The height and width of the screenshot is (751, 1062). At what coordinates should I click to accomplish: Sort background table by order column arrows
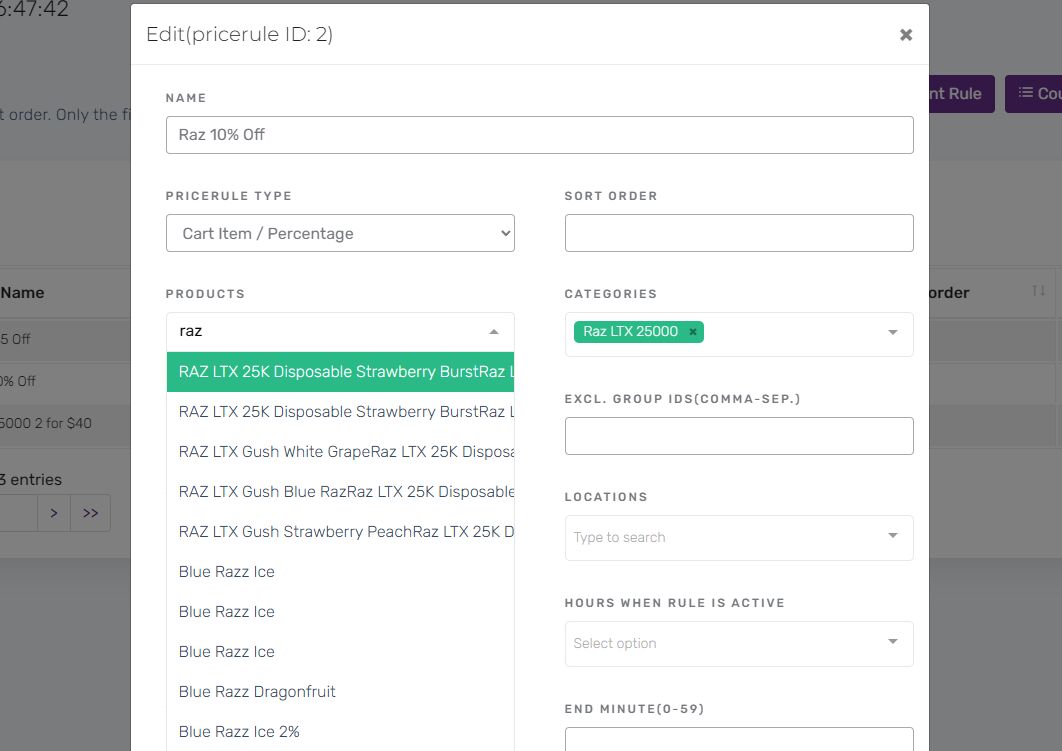tap(1038, 291)
